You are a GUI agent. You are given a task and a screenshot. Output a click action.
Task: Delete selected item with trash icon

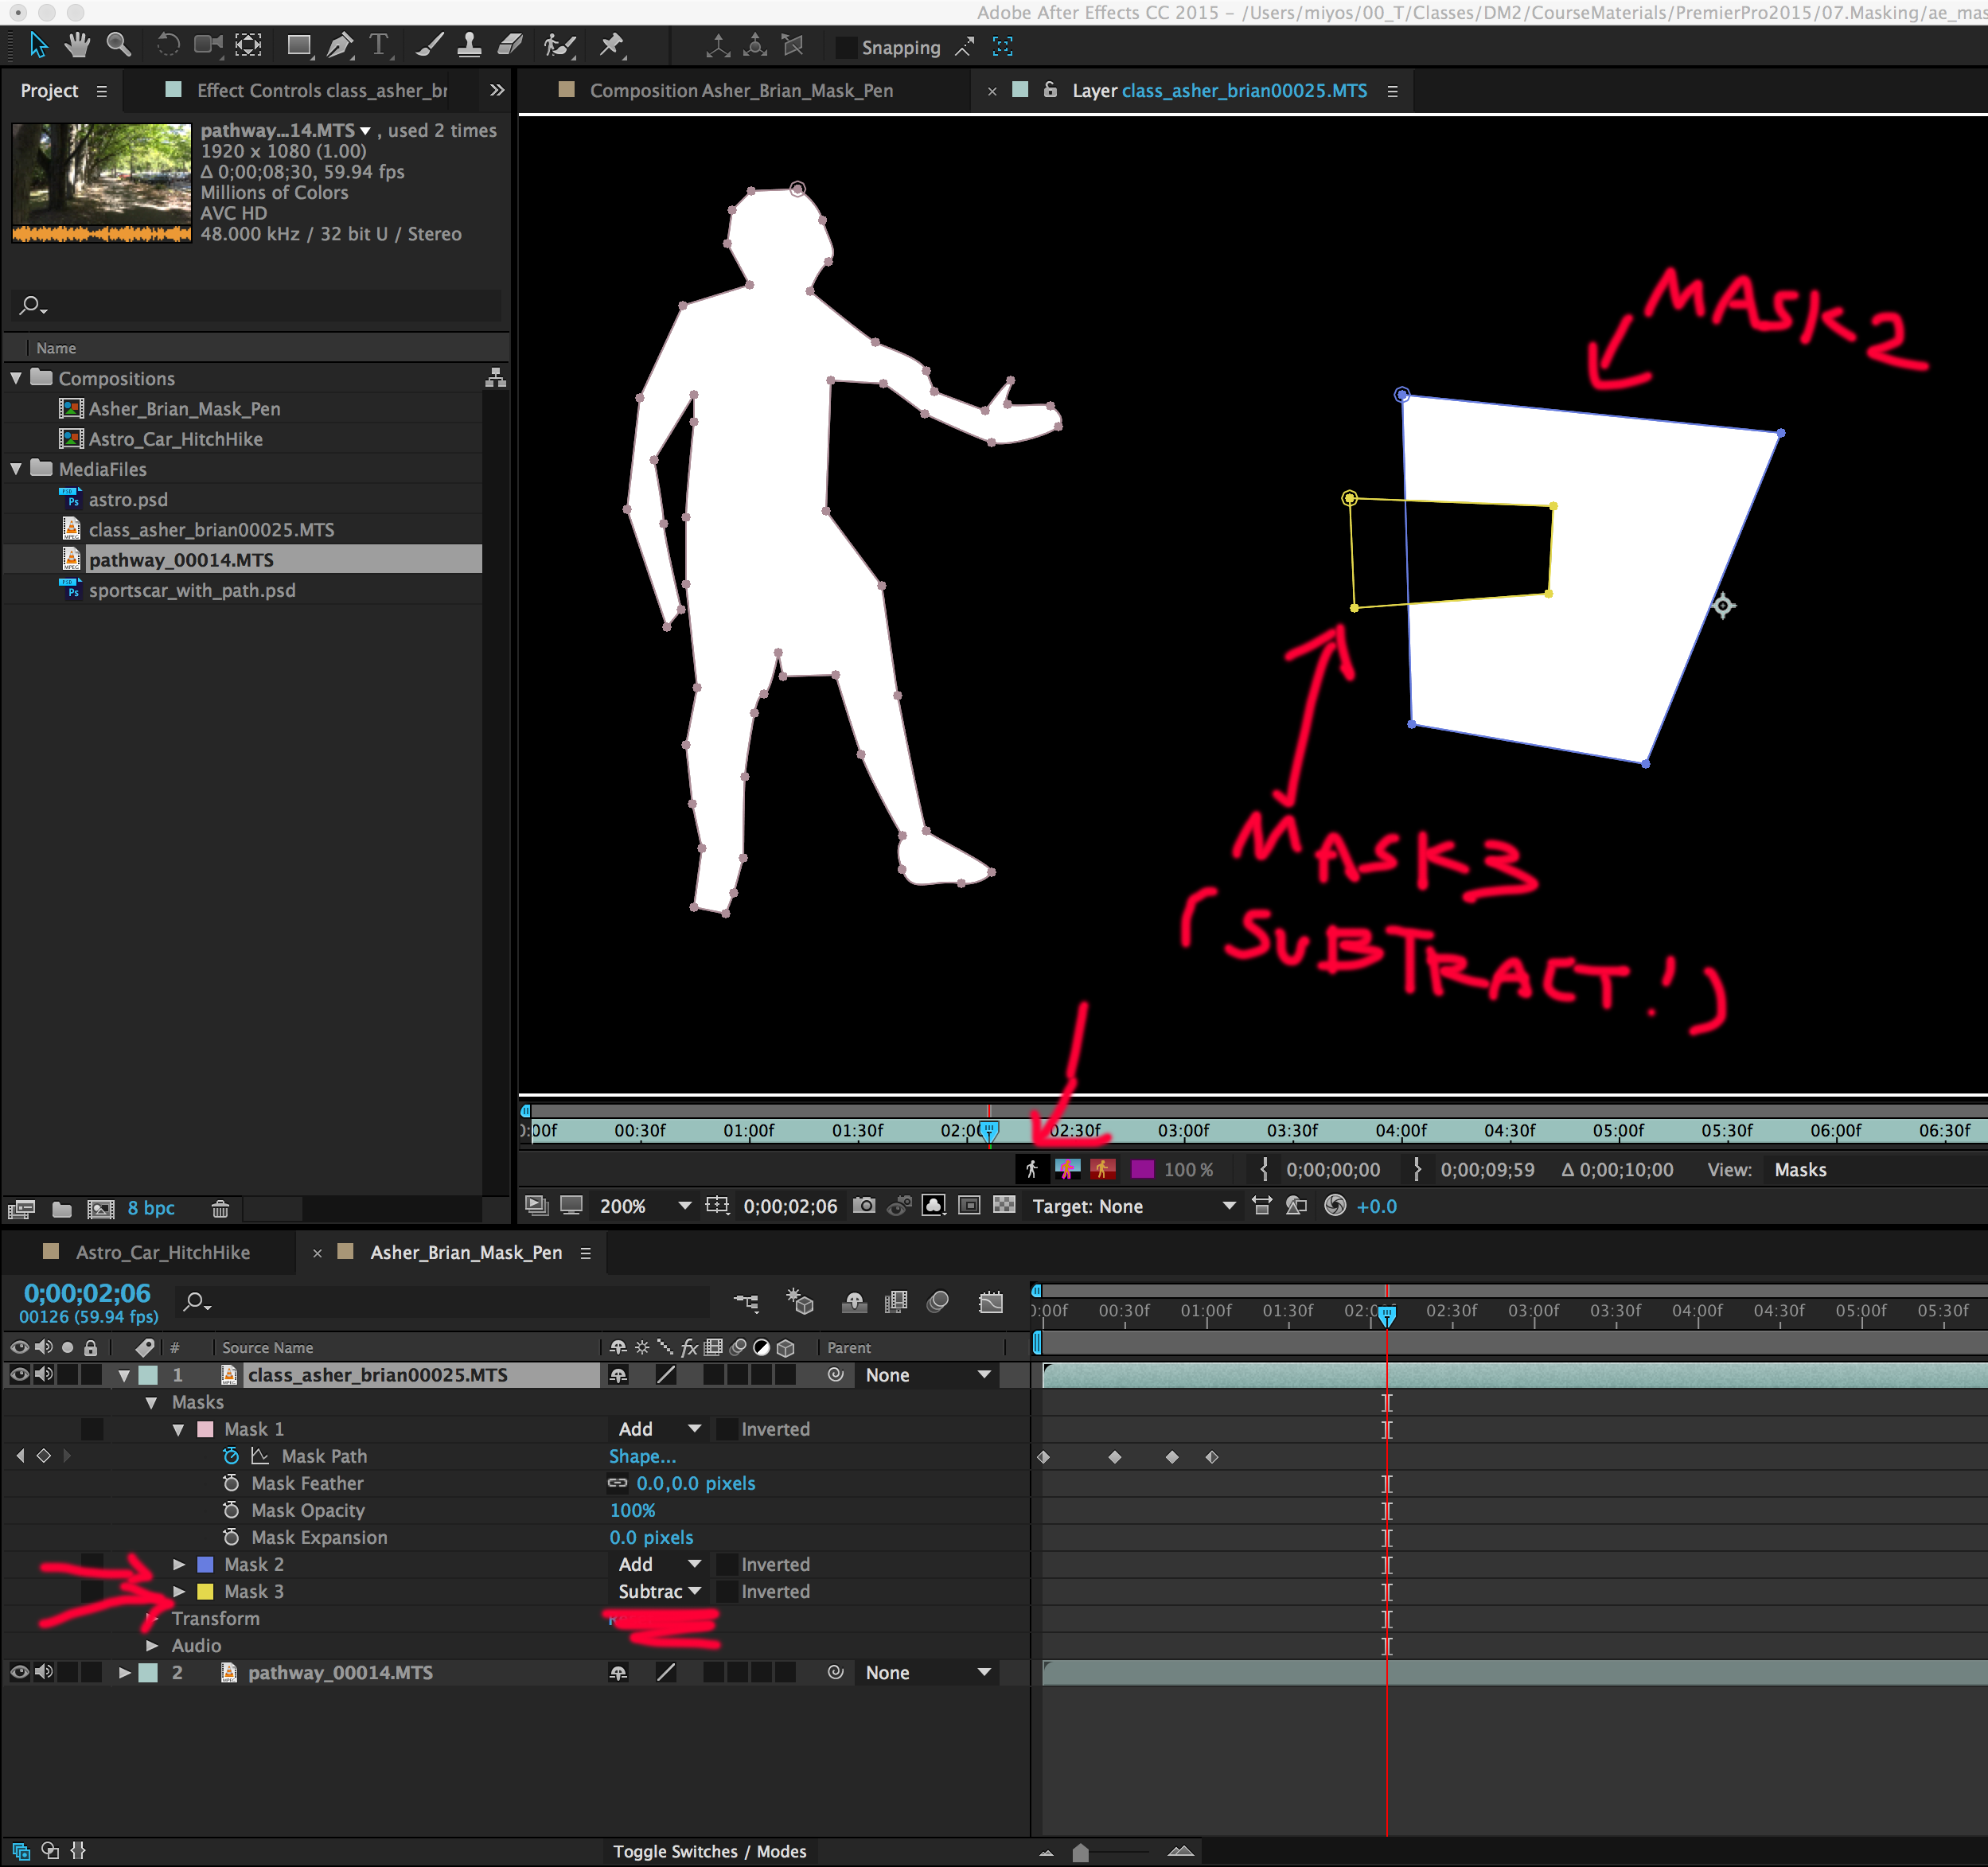coord(220,1209)
